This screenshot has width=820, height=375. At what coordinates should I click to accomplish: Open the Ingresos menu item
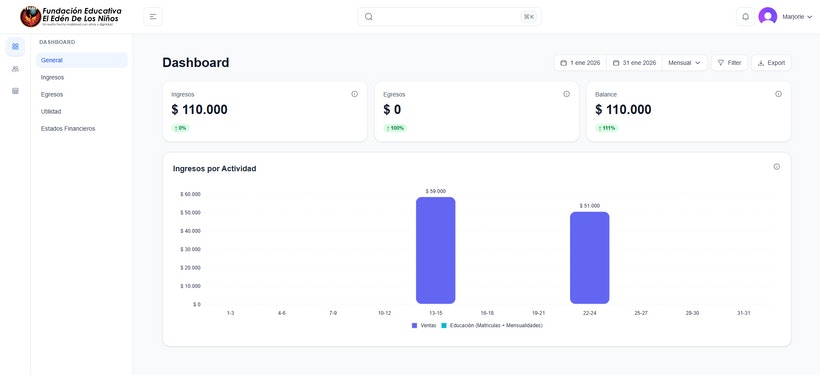82,77
